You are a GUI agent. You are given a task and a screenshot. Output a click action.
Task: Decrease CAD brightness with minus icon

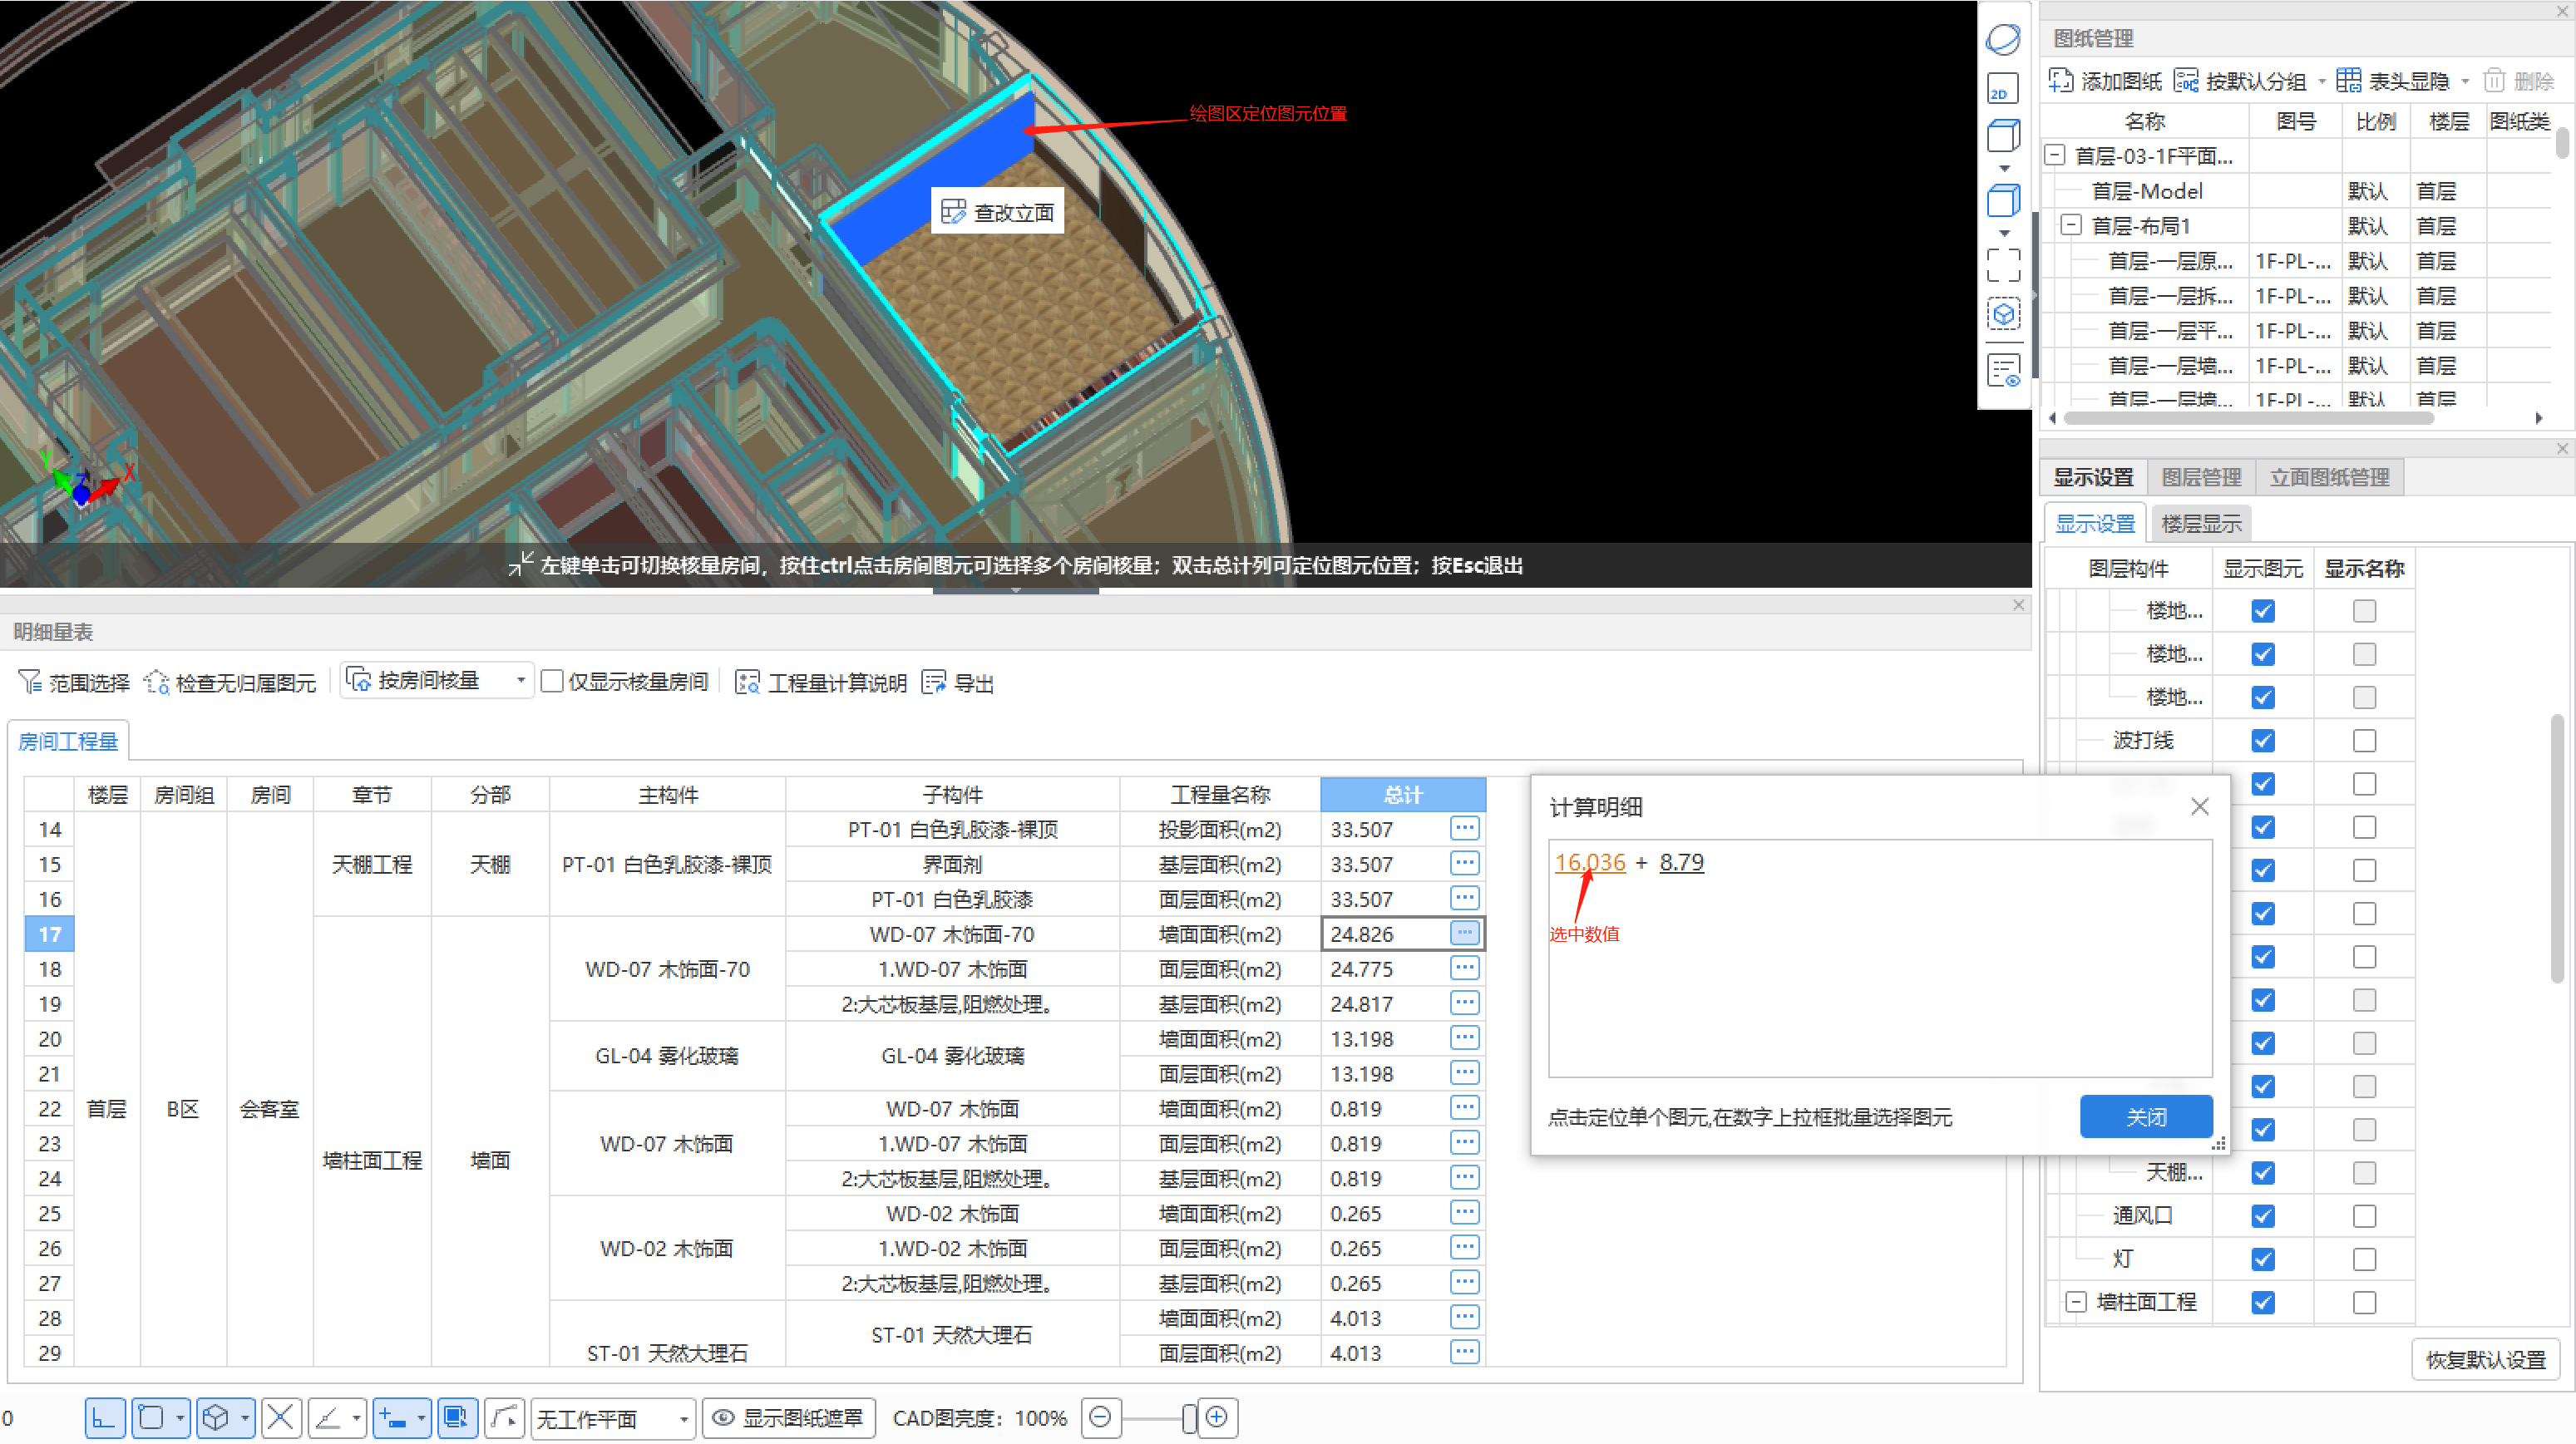(1100, 1417)
